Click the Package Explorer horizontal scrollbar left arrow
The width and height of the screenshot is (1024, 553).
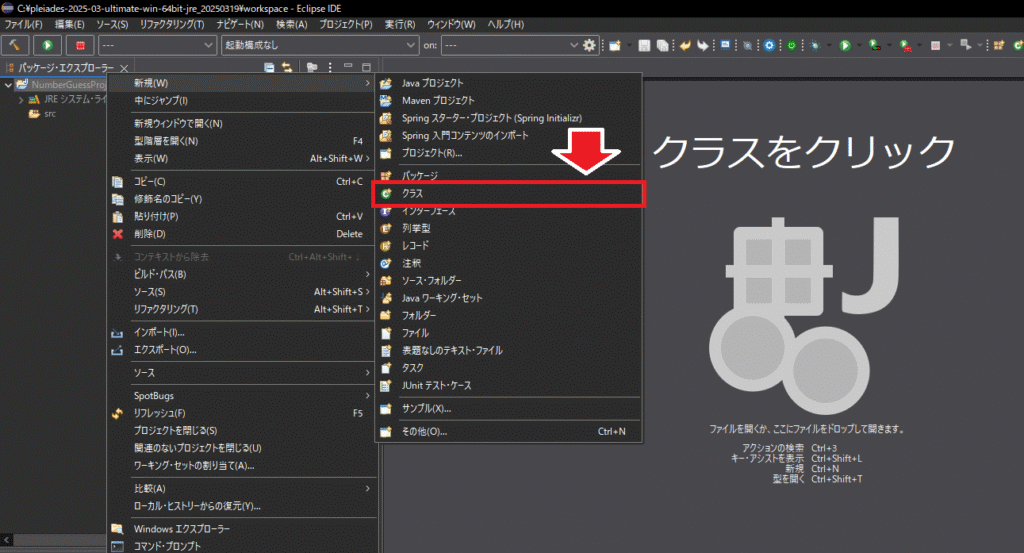(7, 540)
